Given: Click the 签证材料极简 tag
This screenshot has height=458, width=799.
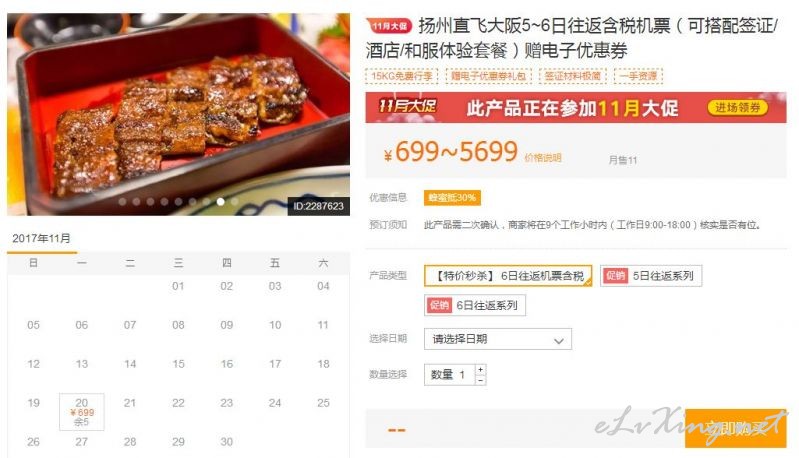Looking at the screenshot, I should pos(573,76).
